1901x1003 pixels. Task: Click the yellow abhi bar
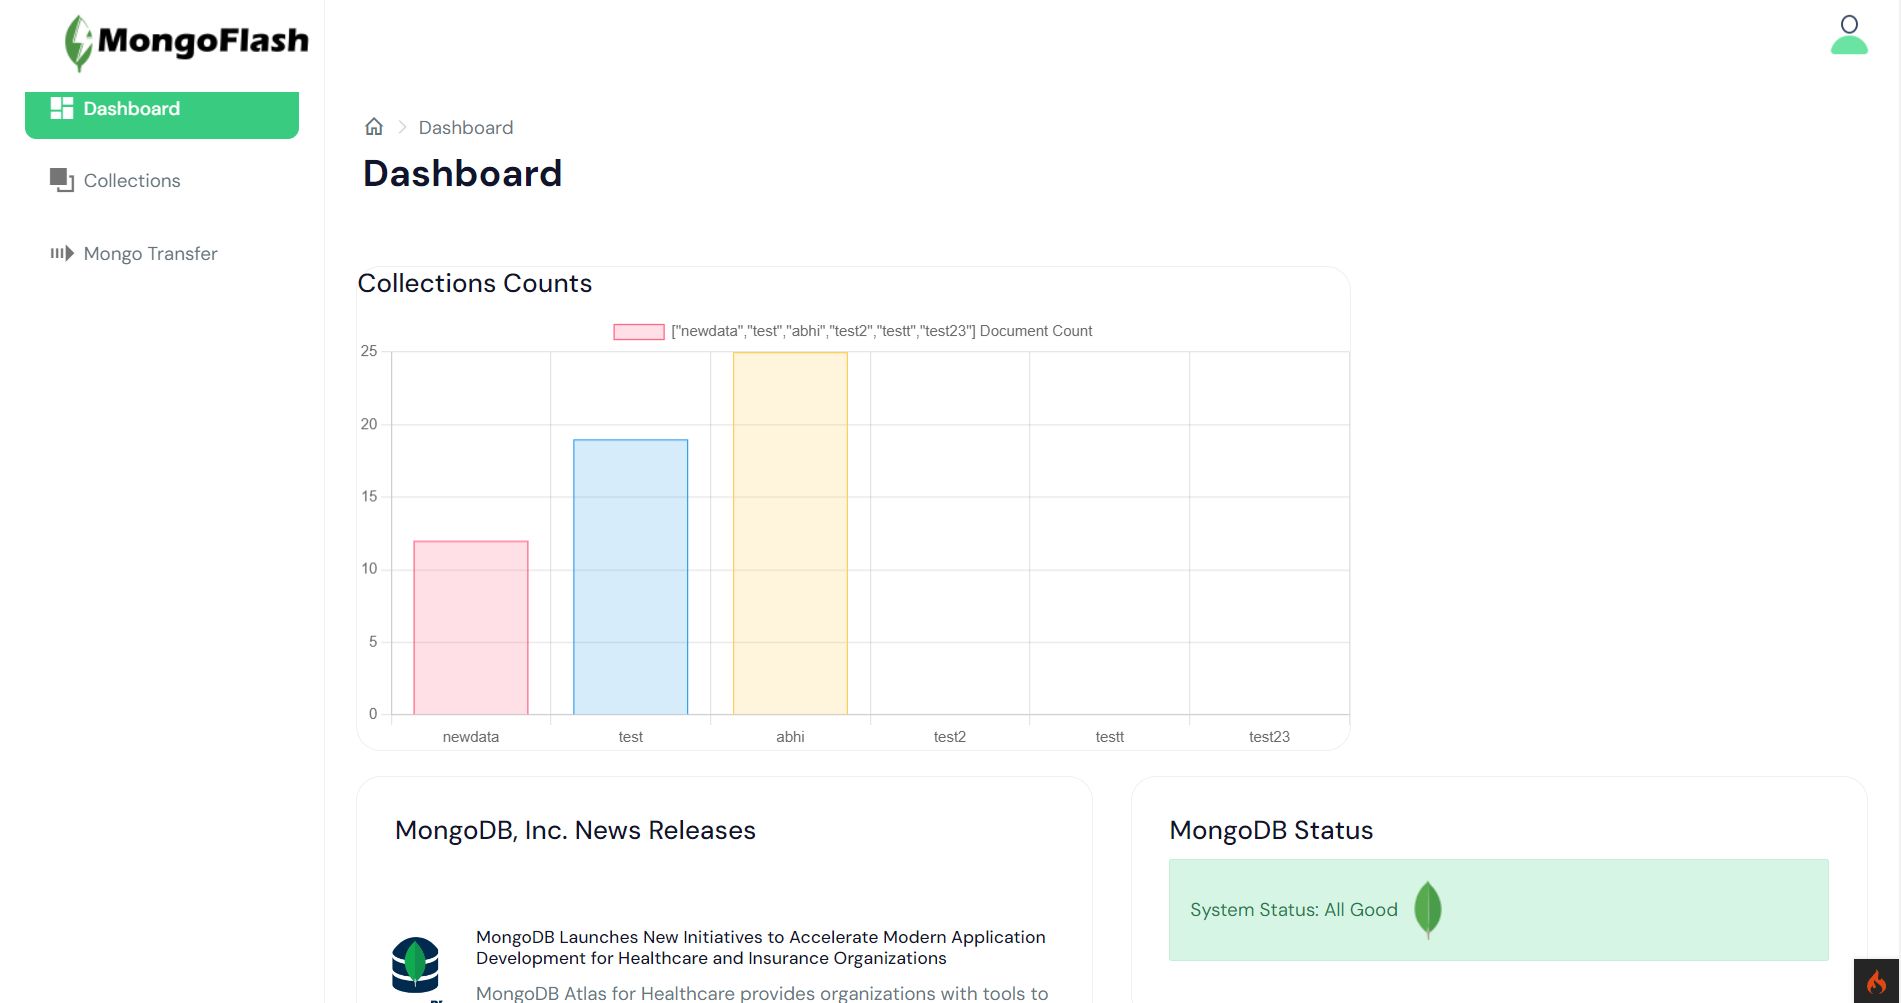pos(790,533)
